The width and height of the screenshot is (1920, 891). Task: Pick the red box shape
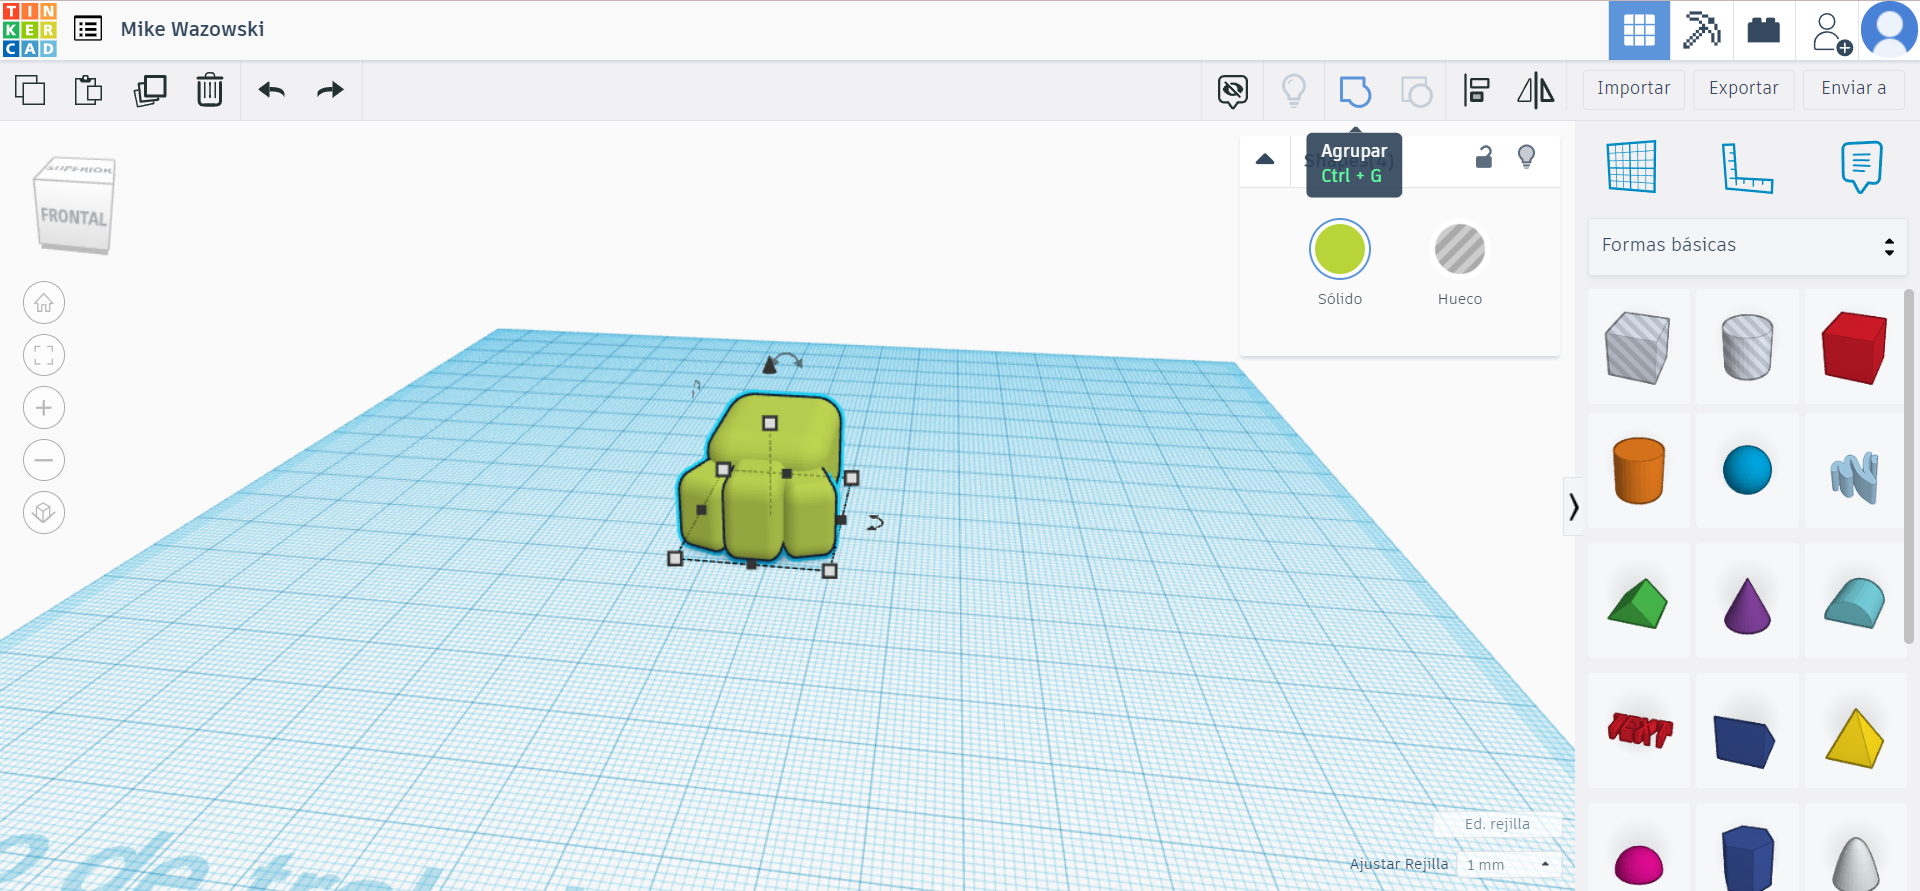point(1855,347)
